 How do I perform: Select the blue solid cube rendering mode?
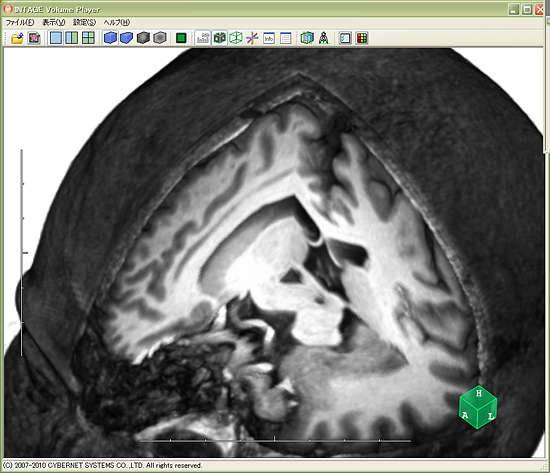point(110,38)
